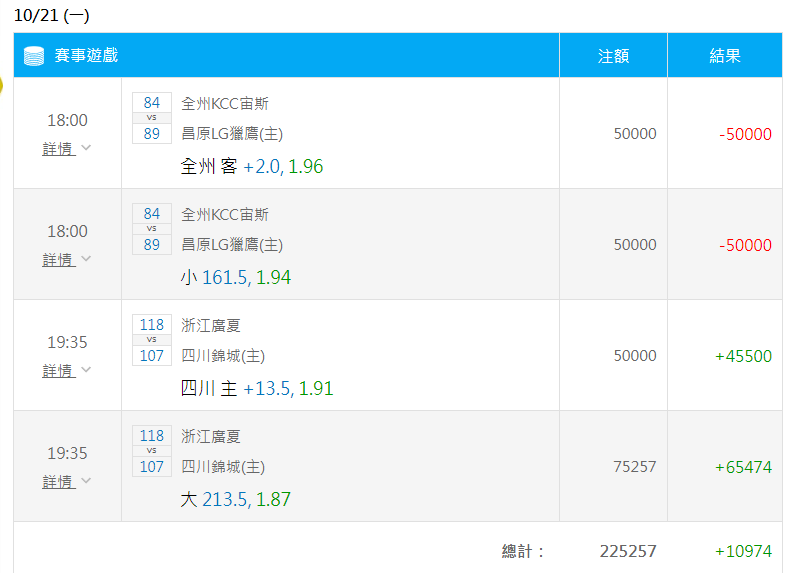Click time 19:35 in 大 213.5 row
Viewport: 789px width, 573px height.
click(x=67, y=453)
